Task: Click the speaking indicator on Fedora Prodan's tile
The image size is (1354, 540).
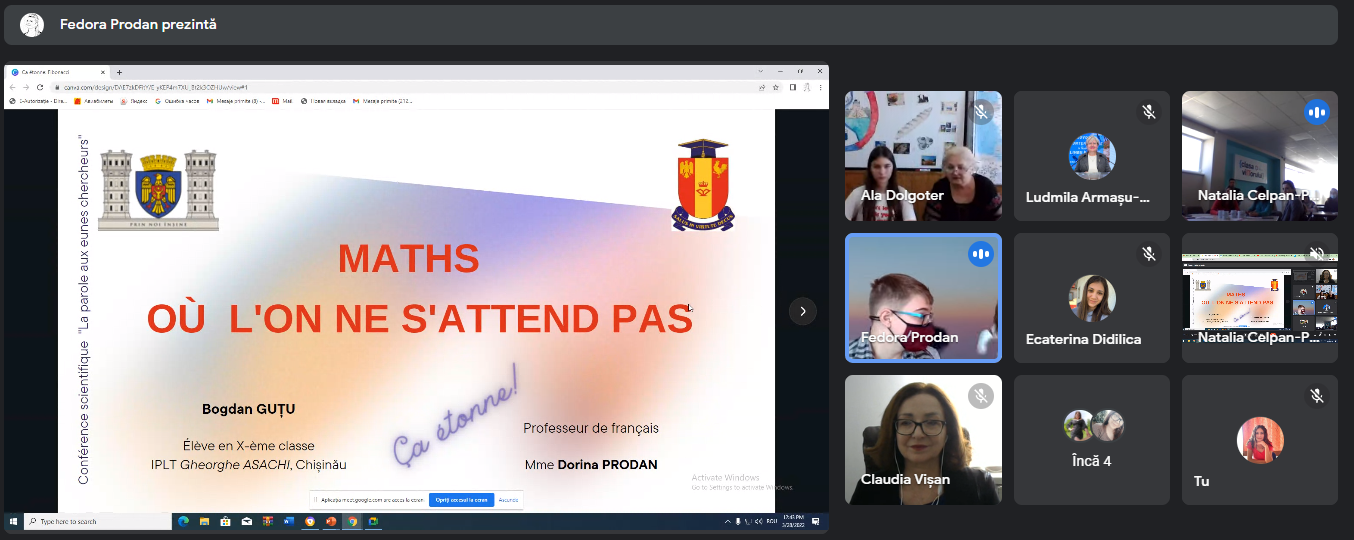Action: 981,254
